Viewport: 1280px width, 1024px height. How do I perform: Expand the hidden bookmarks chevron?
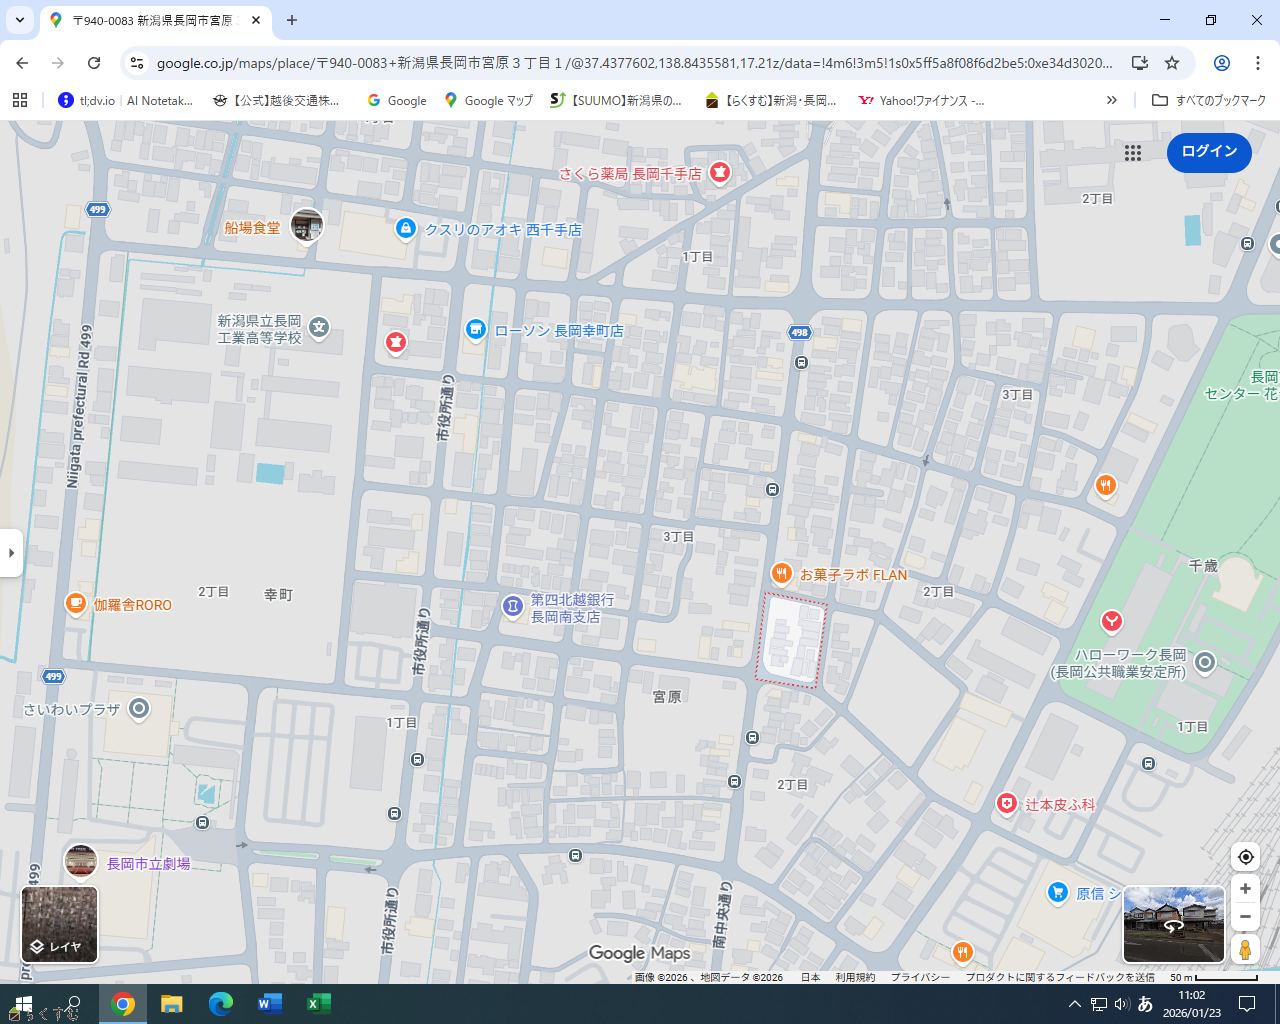point(1111,100)
